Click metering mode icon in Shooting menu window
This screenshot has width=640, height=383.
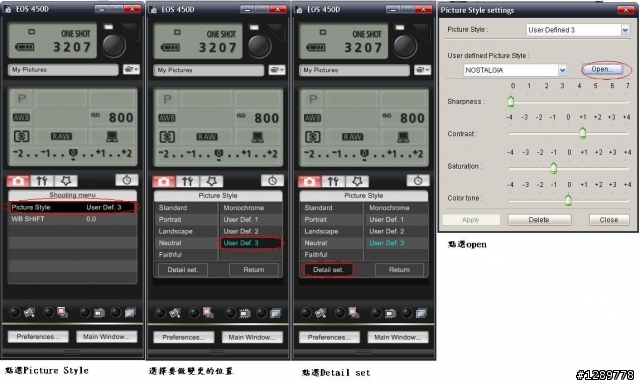21,136
